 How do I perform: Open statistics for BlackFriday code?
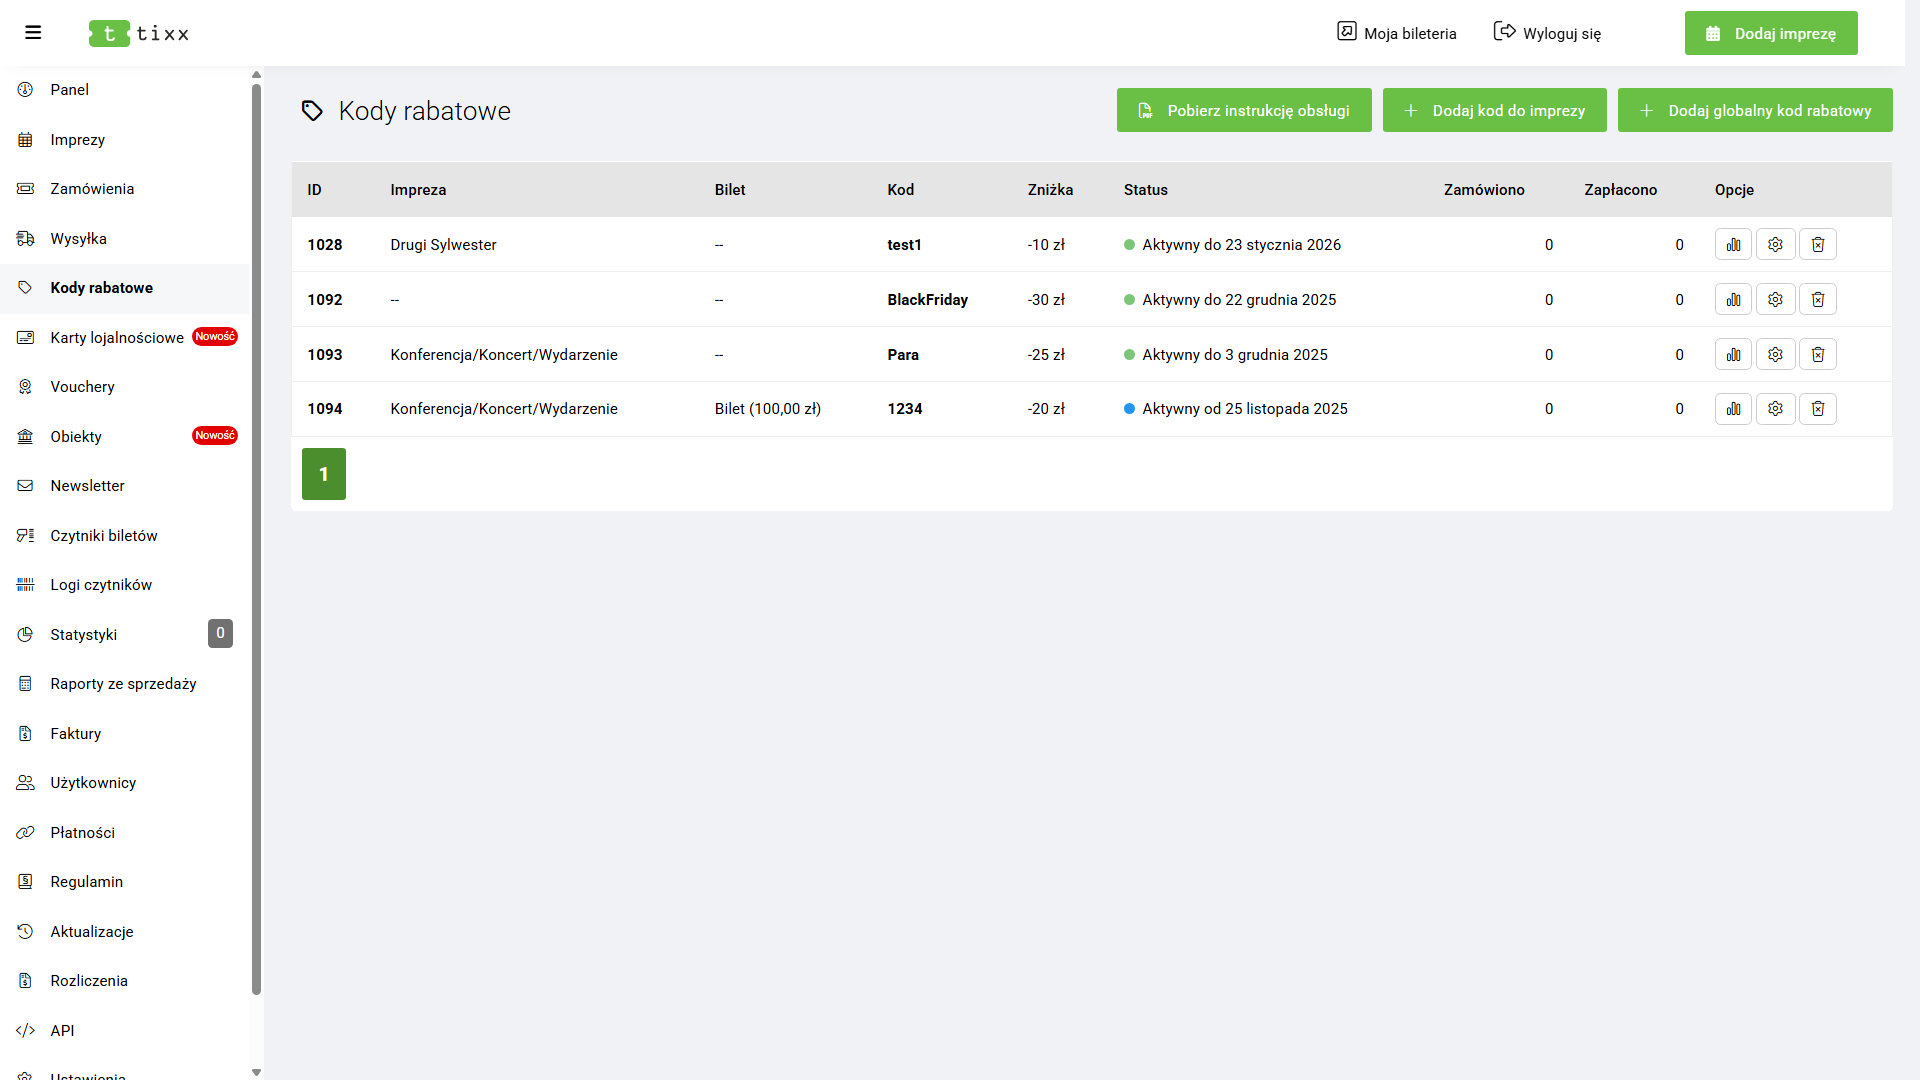click(1733, 300)
